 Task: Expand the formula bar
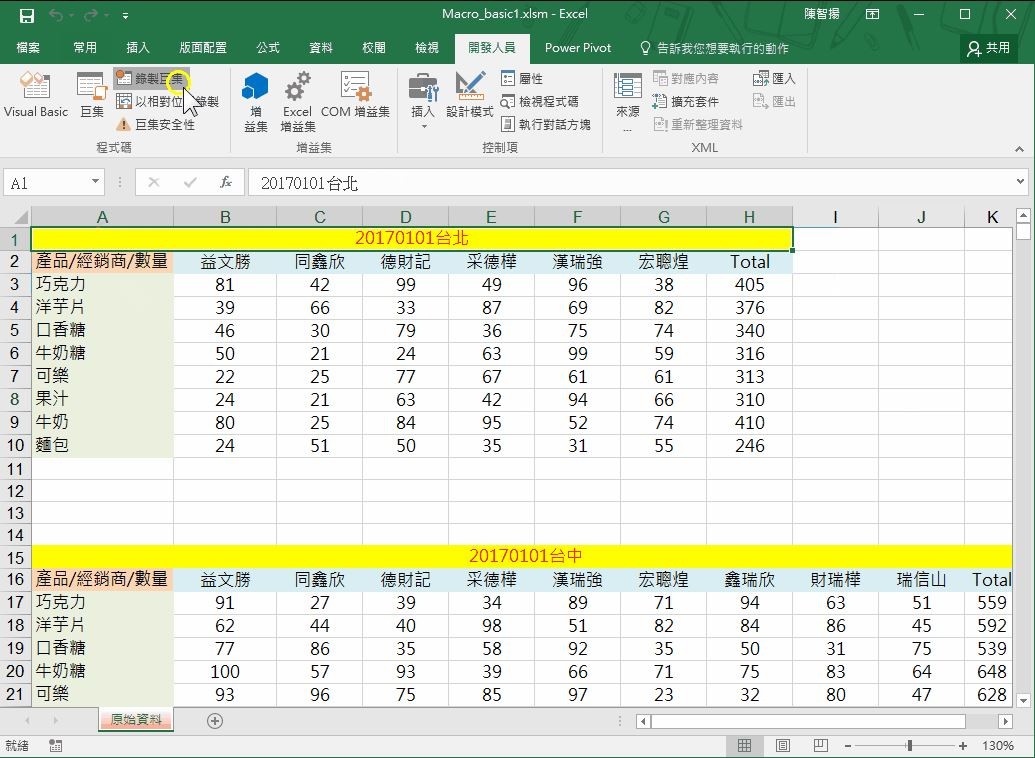click(1020, 182)
